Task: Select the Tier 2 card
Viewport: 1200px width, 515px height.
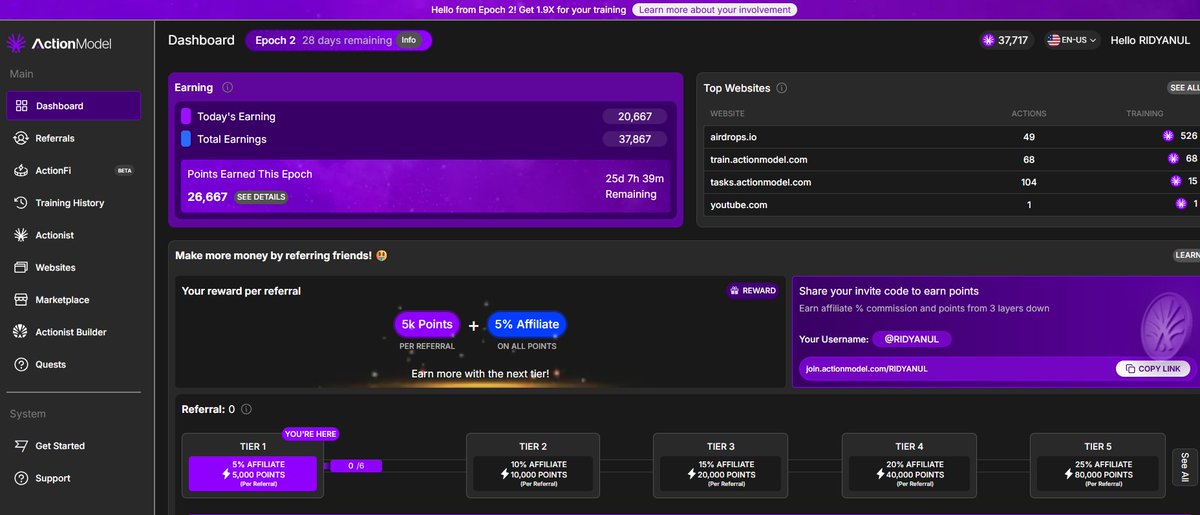Action: [533, 466]
